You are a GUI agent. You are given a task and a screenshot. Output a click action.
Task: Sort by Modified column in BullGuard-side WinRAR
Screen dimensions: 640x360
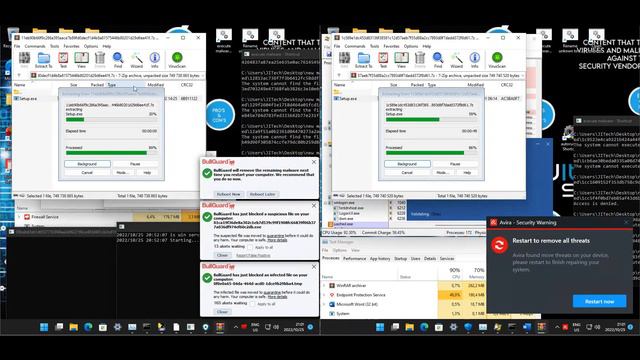(156, 85)
